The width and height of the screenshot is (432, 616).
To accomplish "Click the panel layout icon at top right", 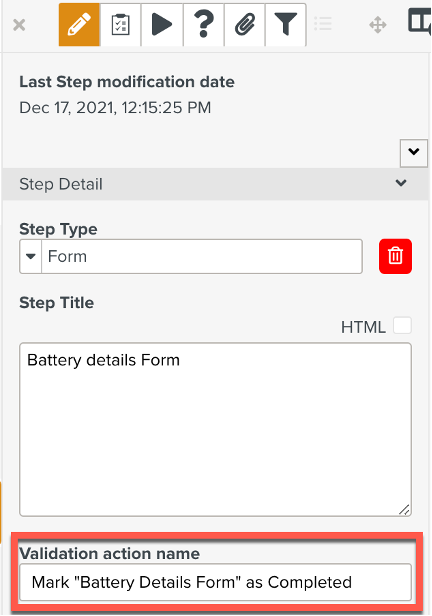I will 419,22.
